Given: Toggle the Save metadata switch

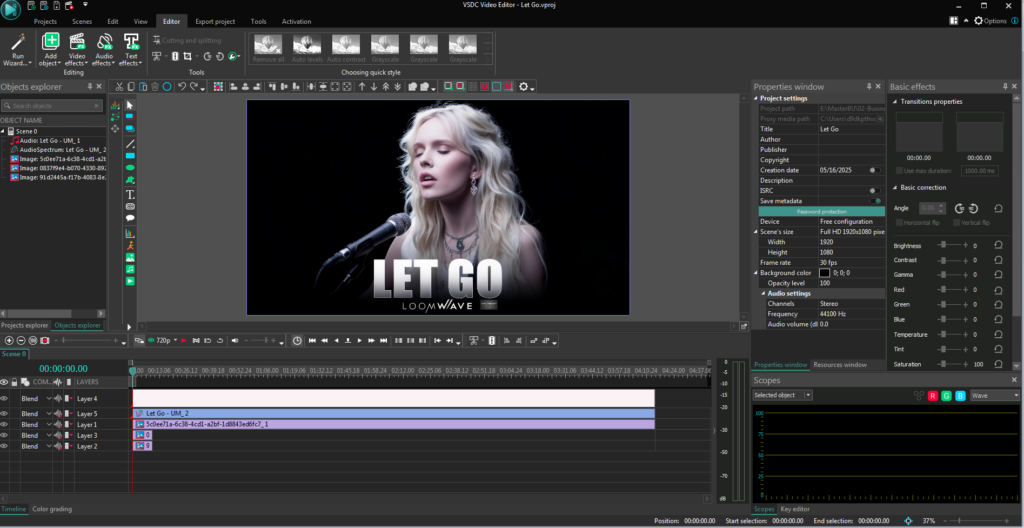Looking at the screenshot, I should click(x=875, y=201).
